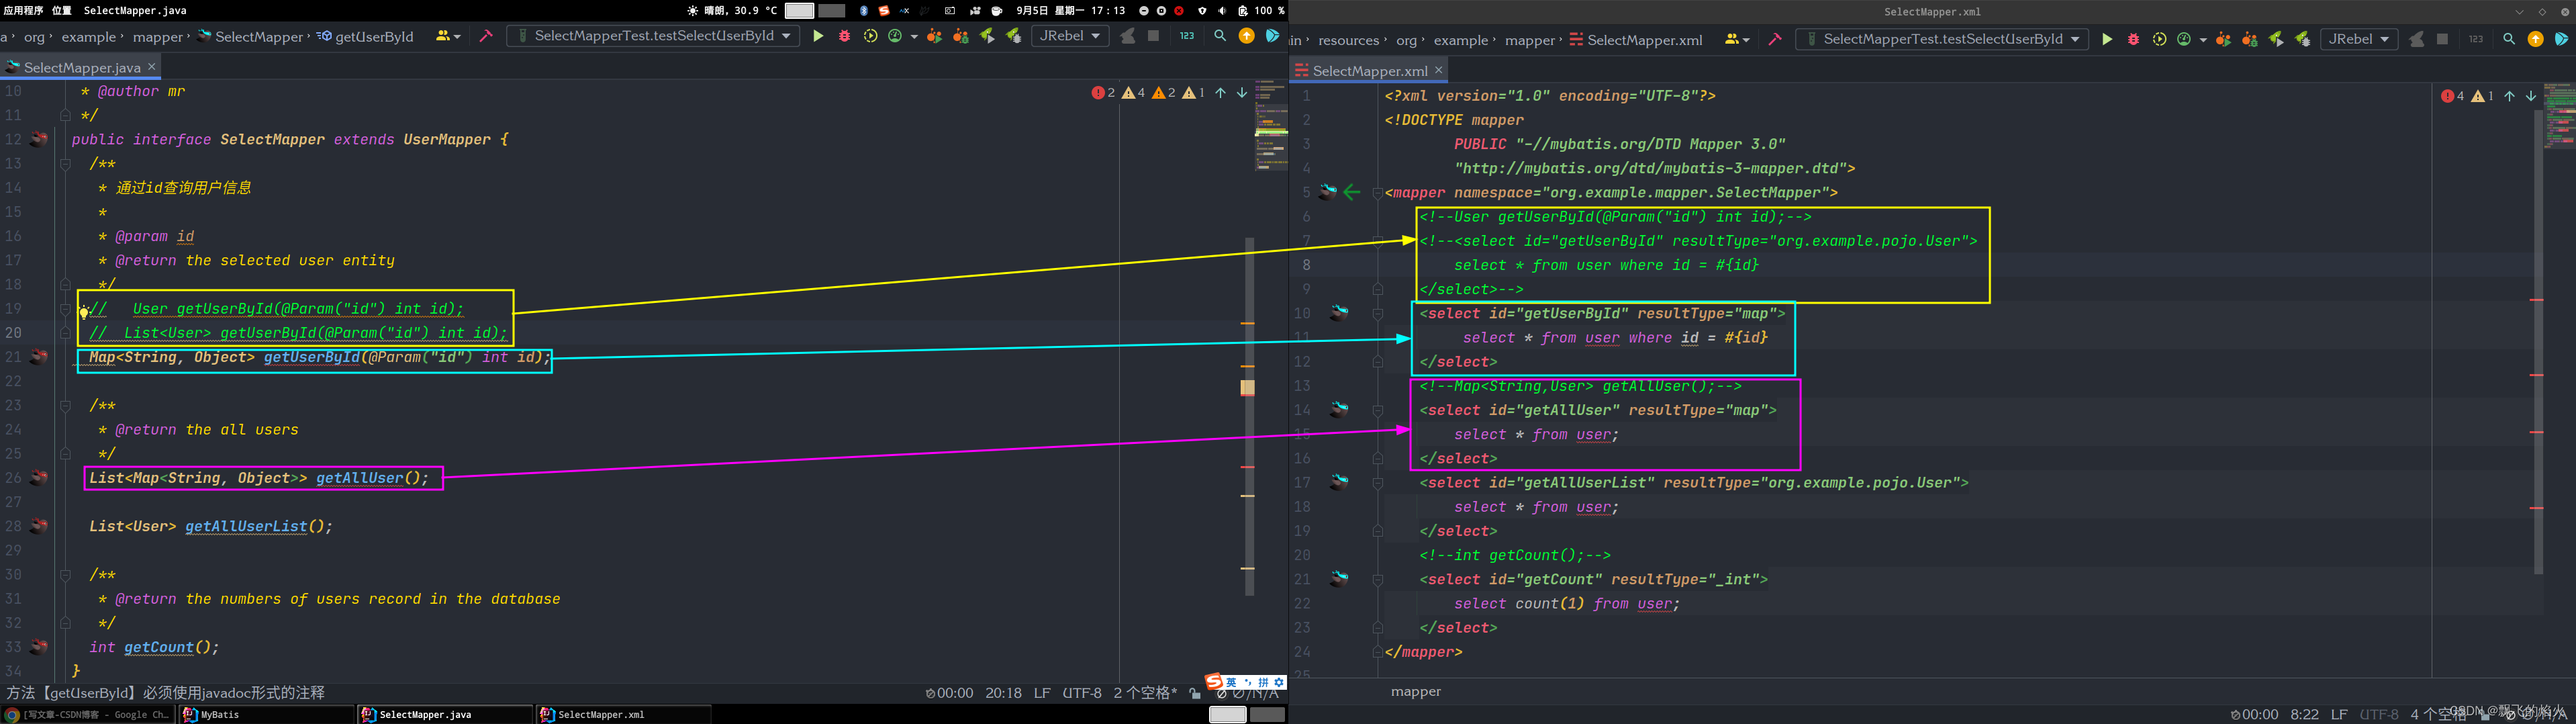
Task: Switch to SelectMapper.xml taskbar item
Action: point(624,715)
